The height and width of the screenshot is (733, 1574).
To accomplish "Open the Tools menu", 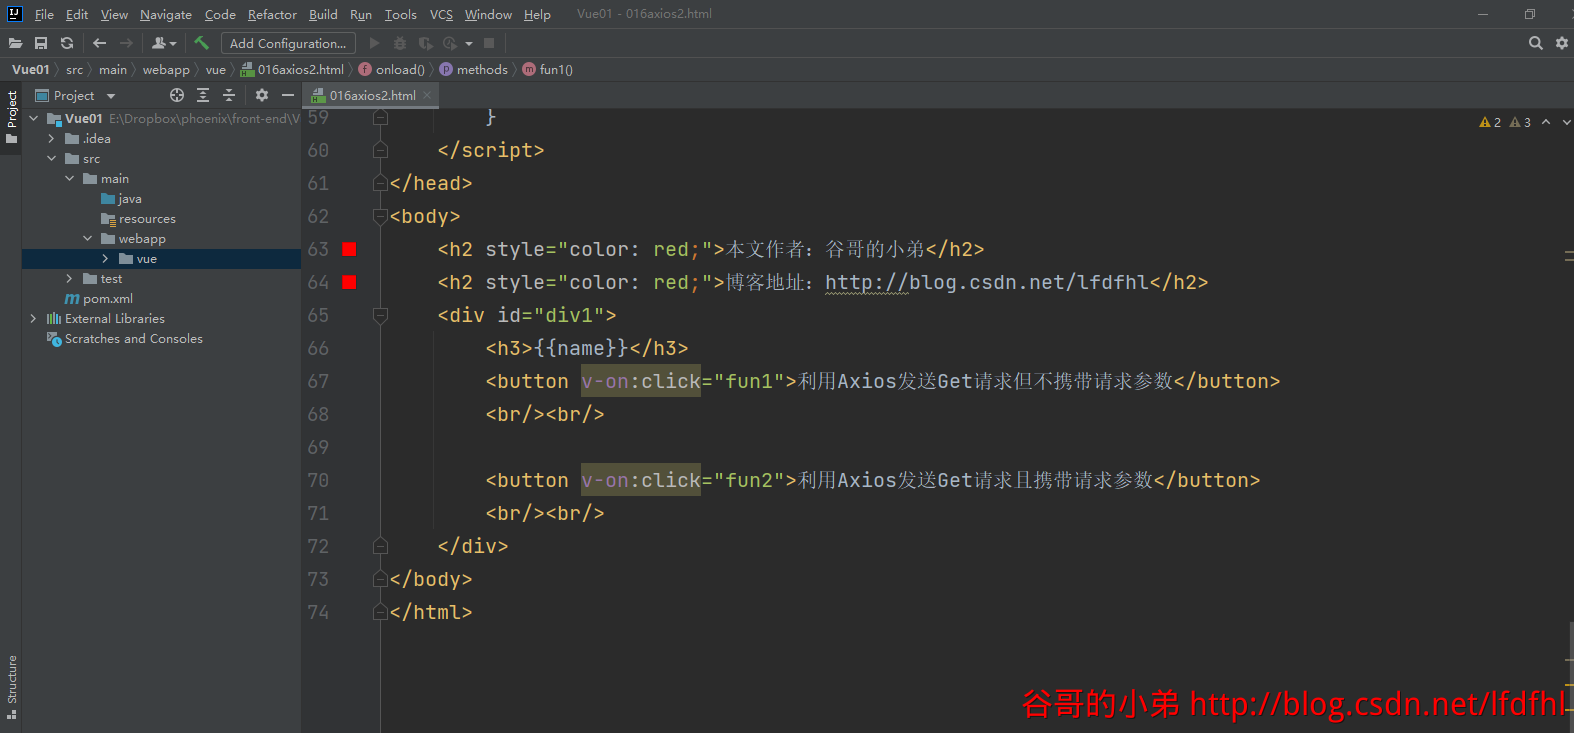I will tap(401, 14).
